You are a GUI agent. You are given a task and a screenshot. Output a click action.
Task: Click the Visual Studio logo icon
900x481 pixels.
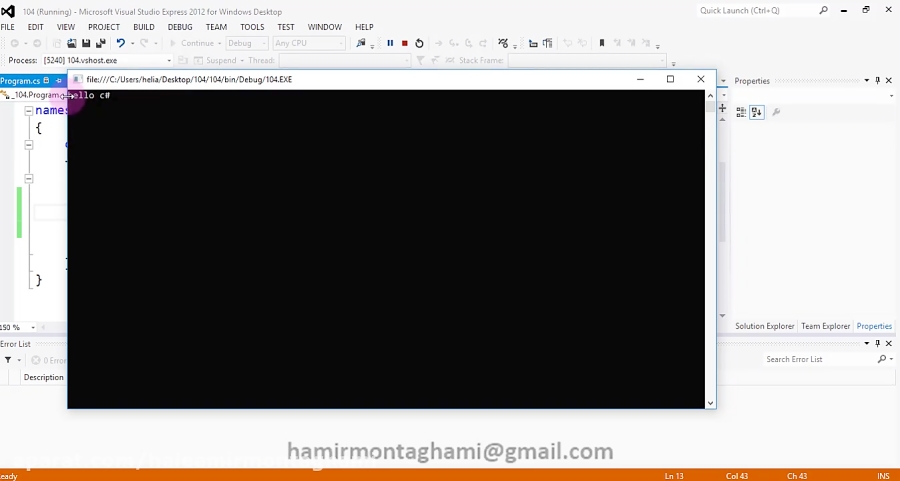point(7,11)
